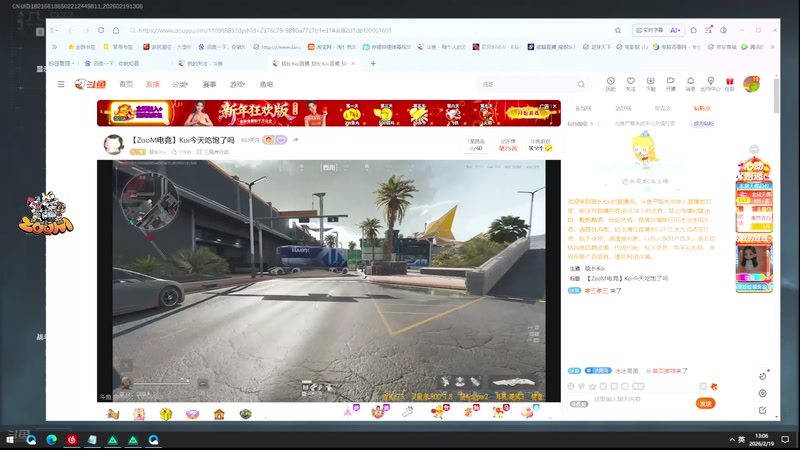
Task: Open the user avatar profile menu
Action: (751, 84)
